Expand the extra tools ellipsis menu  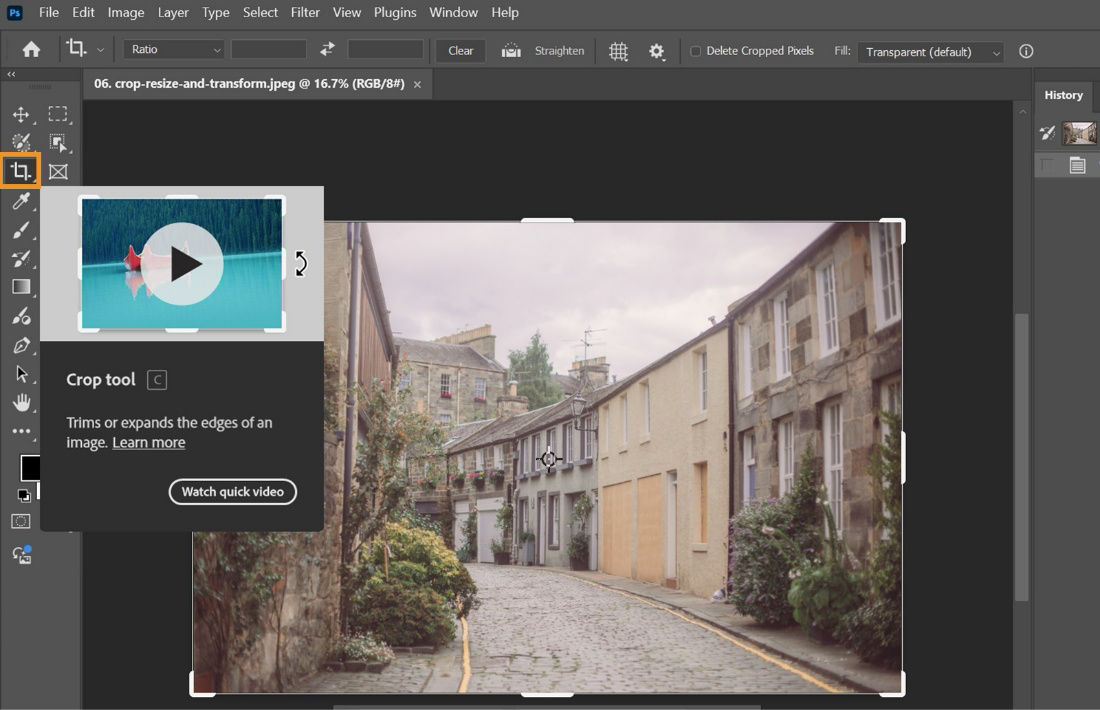click(x=20, y=431)
